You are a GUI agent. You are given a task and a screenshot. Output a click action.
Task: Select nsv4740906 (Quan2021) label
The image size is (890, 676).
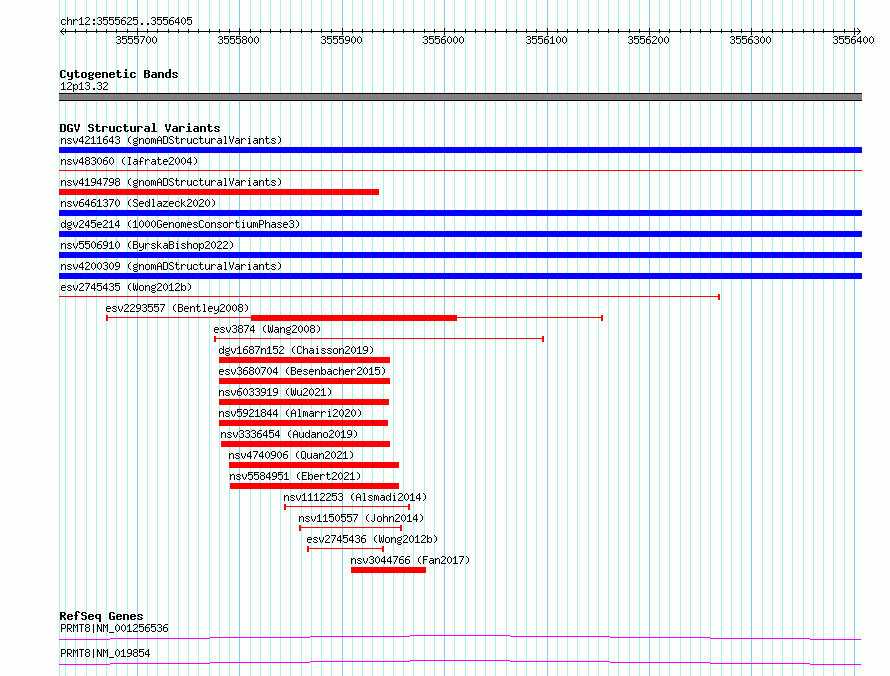point(291,455)
